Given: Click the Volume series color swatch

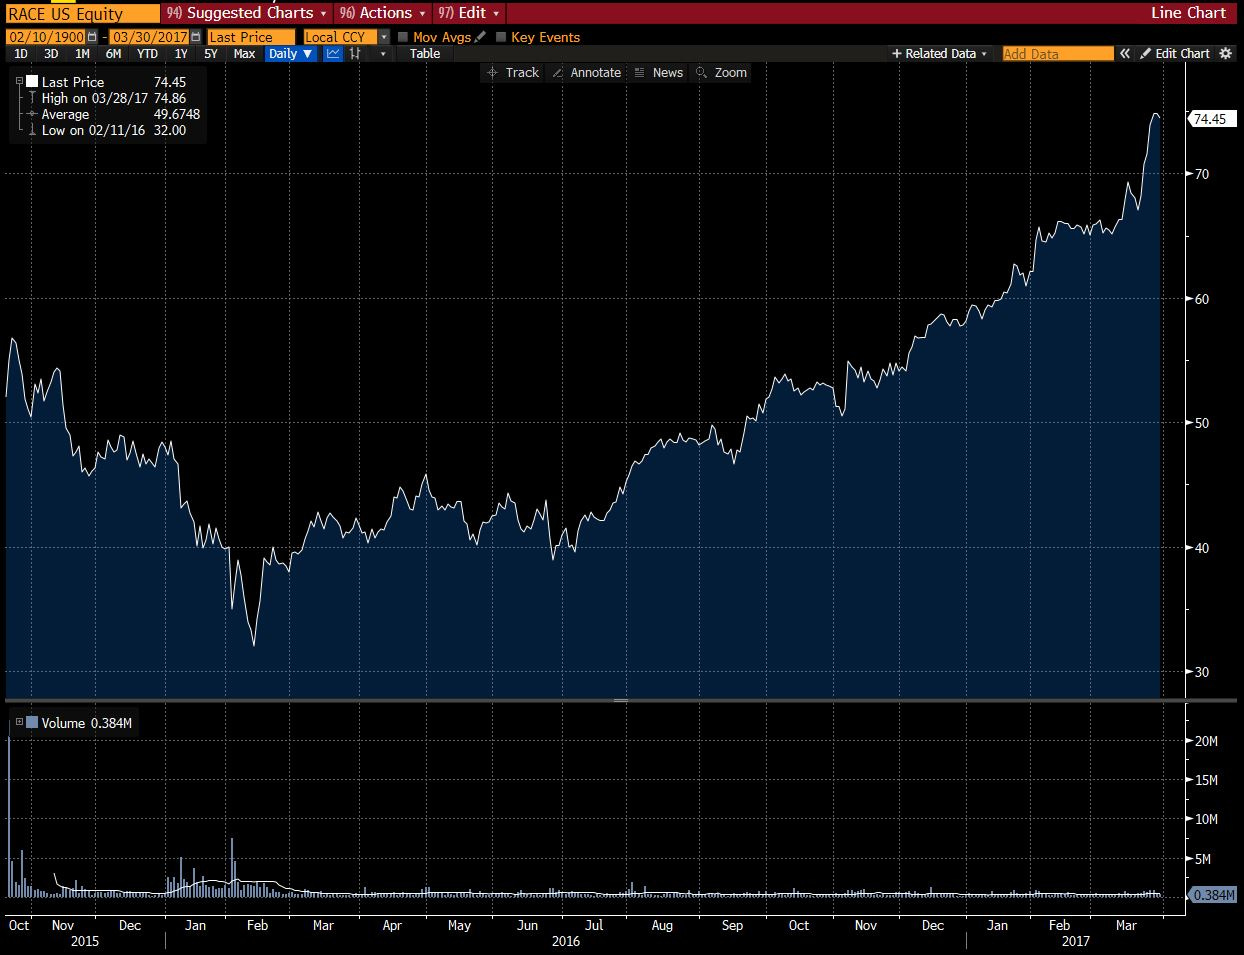Looking at the screenshot, I should [x=32, y=722].
